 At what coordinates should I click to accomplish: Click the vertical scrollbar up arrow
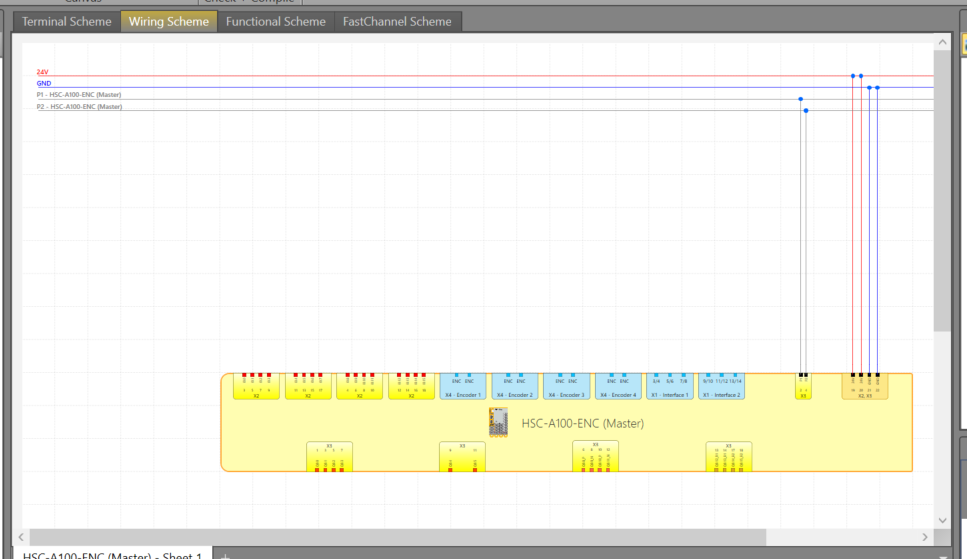pos(942,42)
